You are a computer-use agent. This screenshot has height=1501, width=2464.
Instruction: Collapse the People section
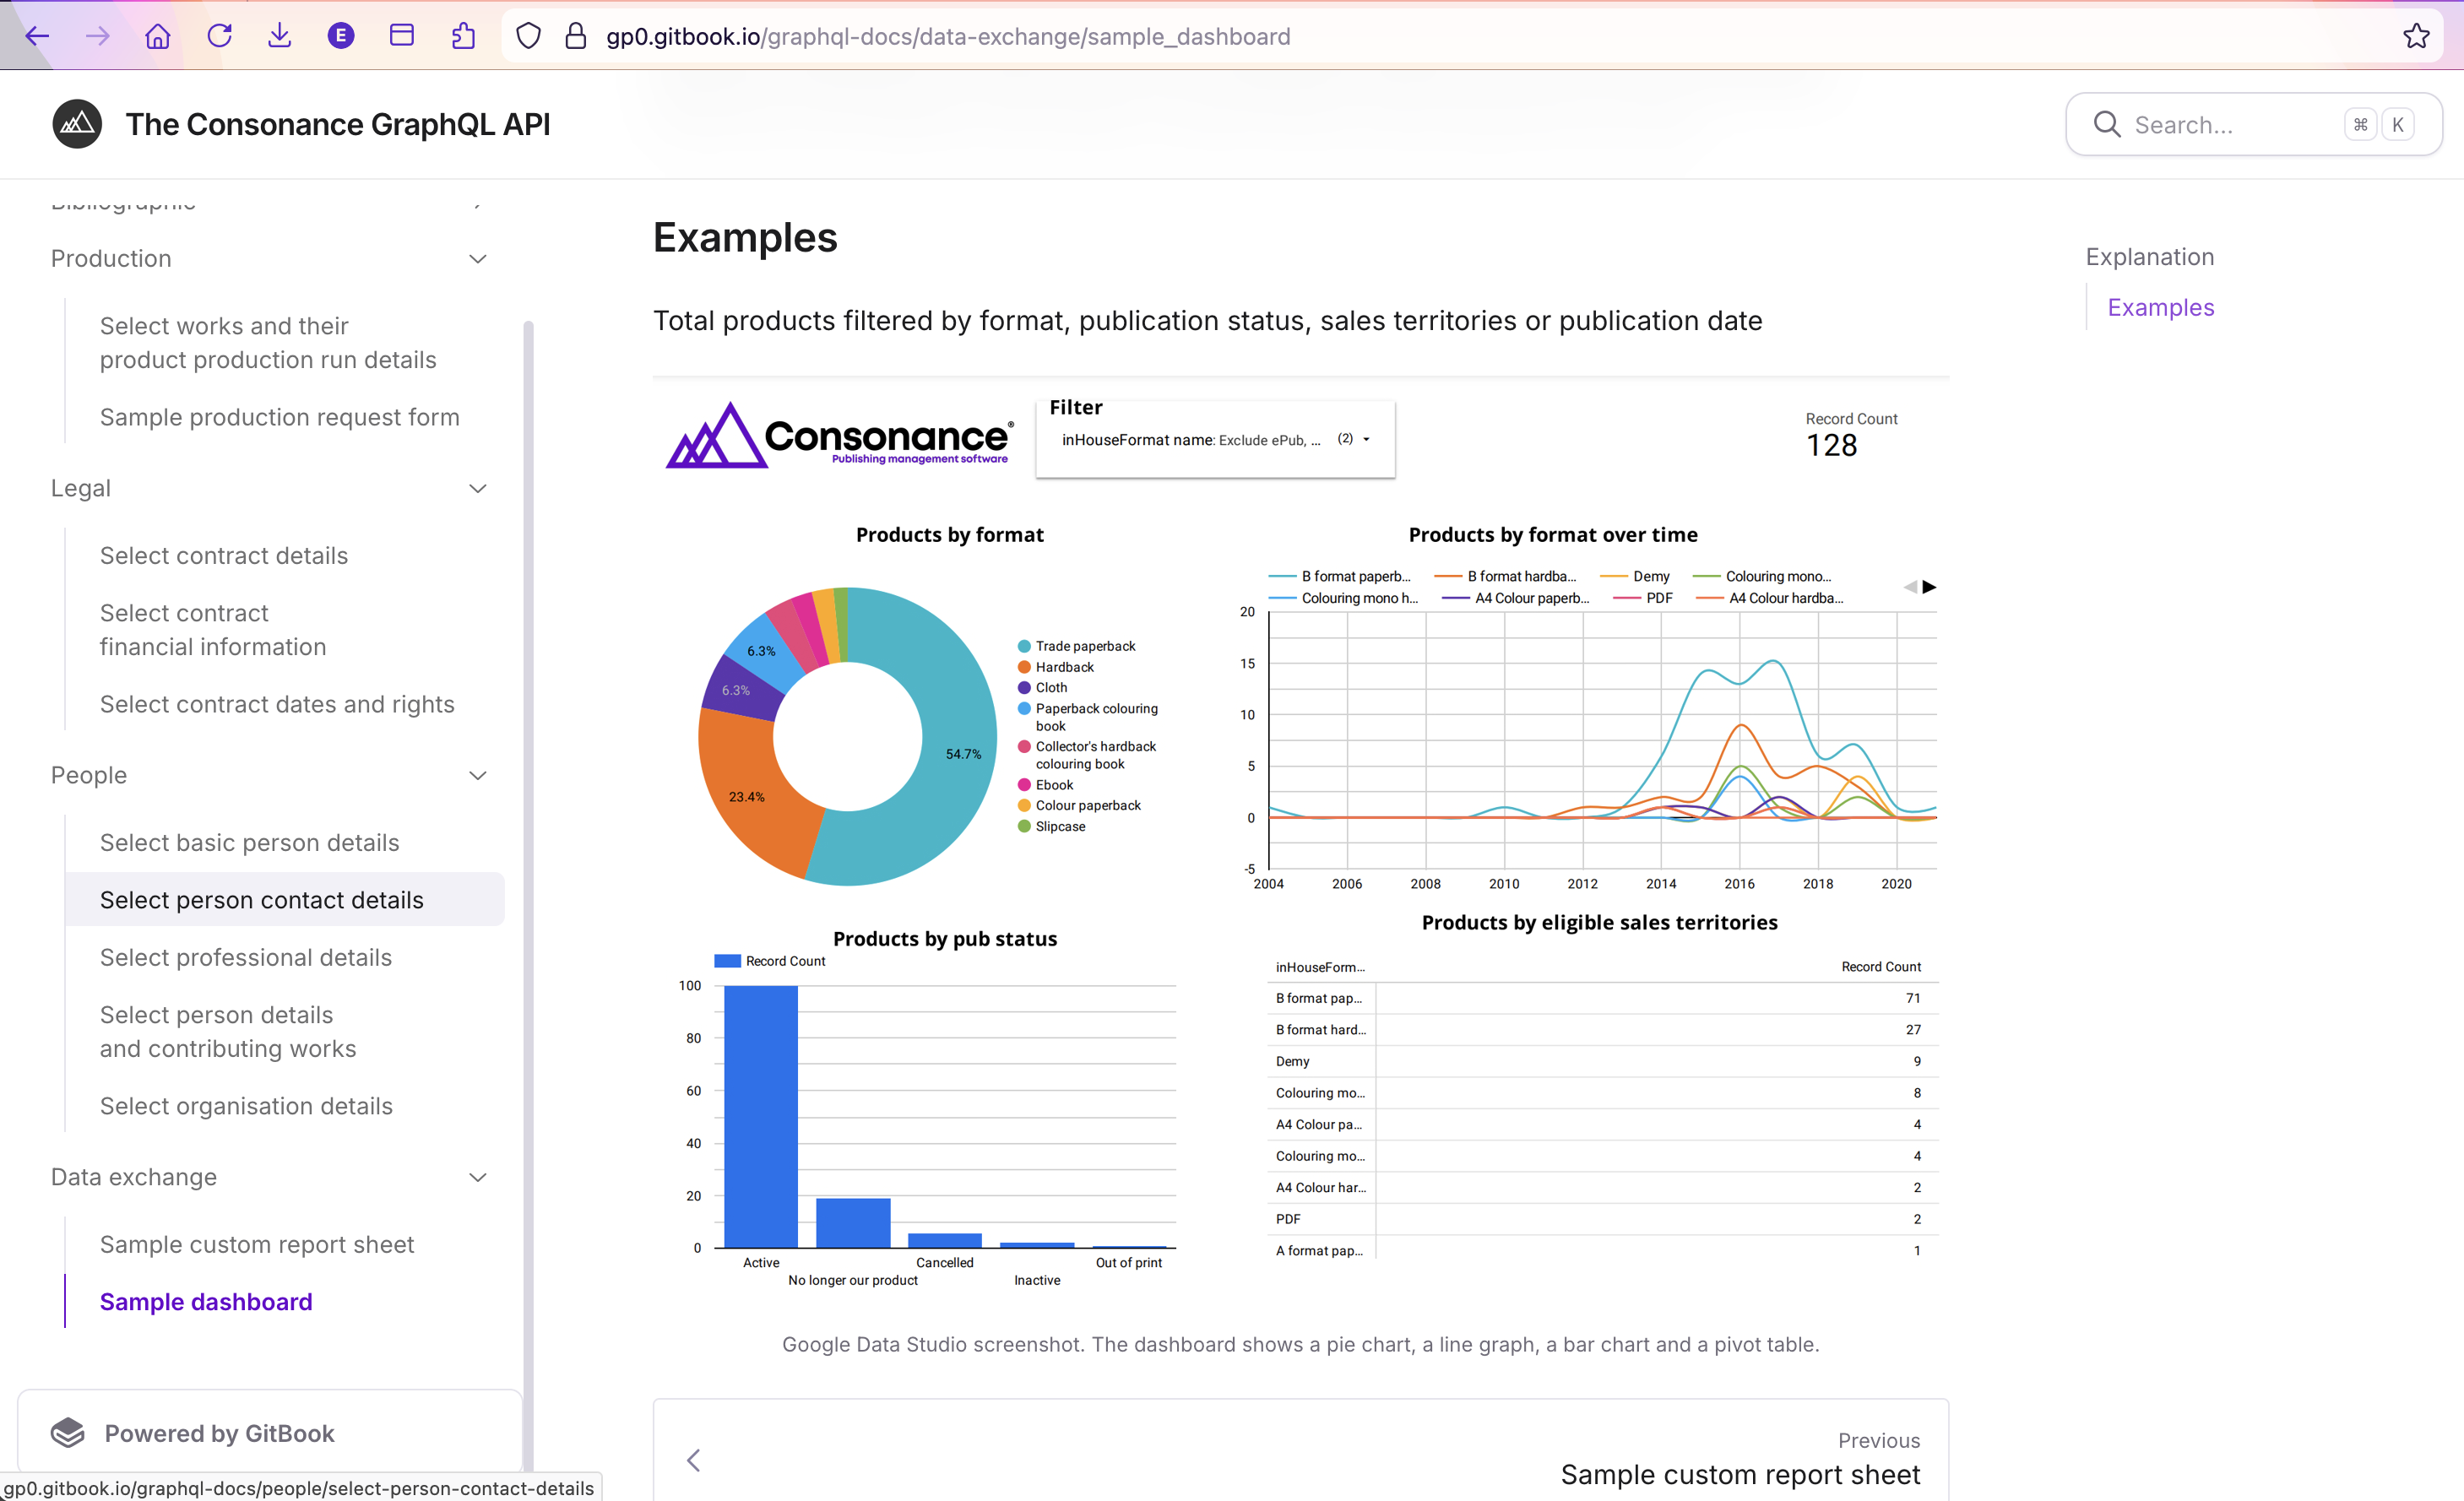(x=478, y=775)
